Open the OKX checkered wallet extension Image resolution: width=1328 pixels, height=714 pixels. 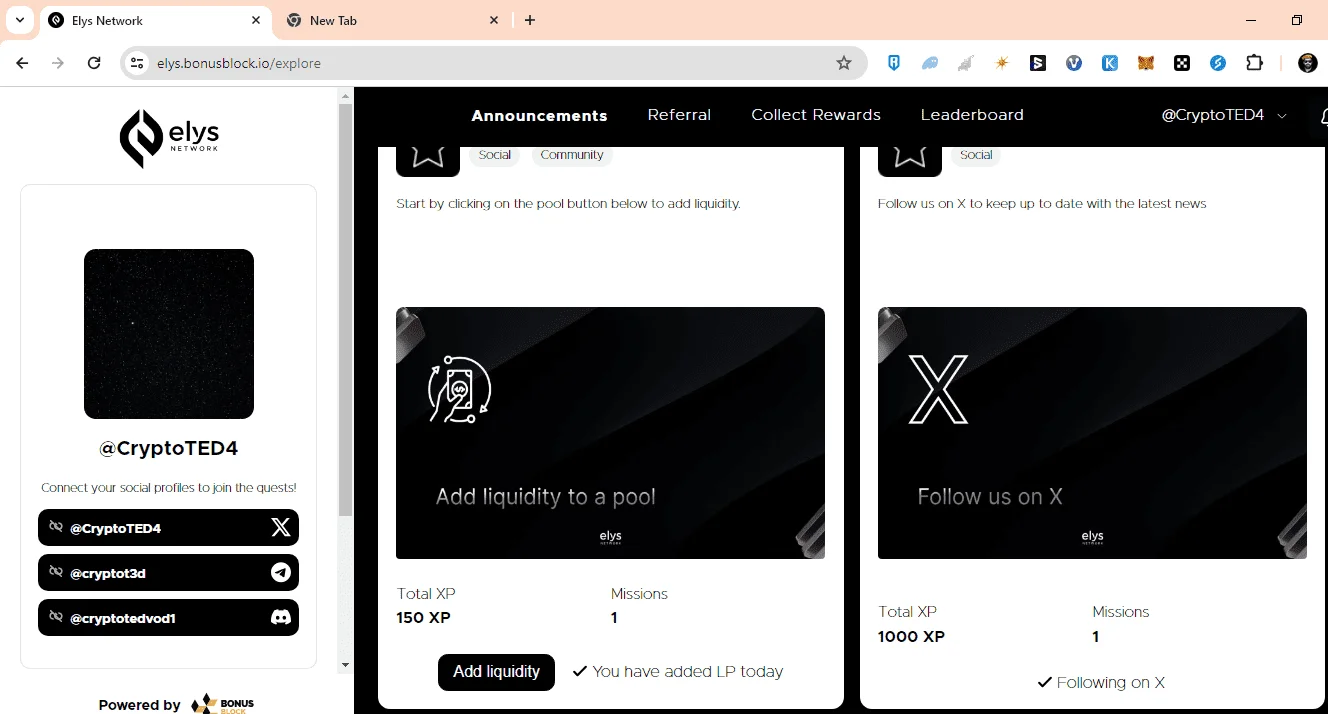(1182, 63)
